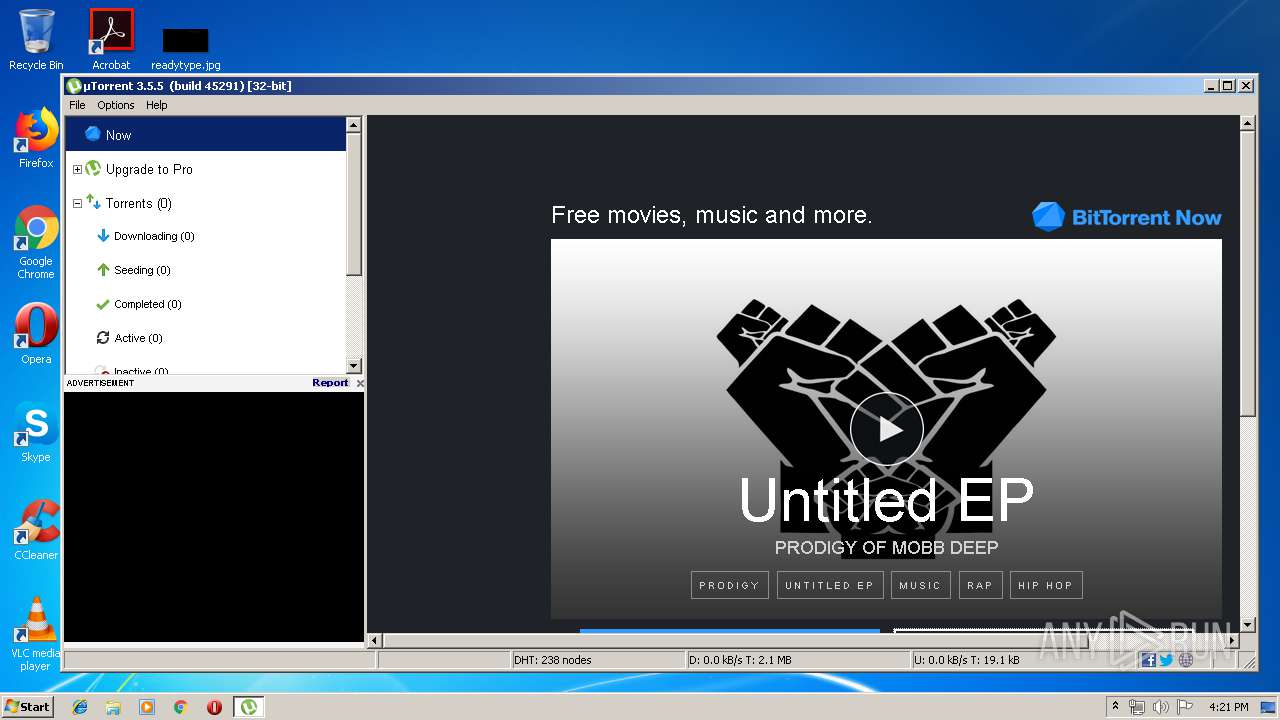
Task: Select the Now item in the sidebar
Action: point(205,134)
